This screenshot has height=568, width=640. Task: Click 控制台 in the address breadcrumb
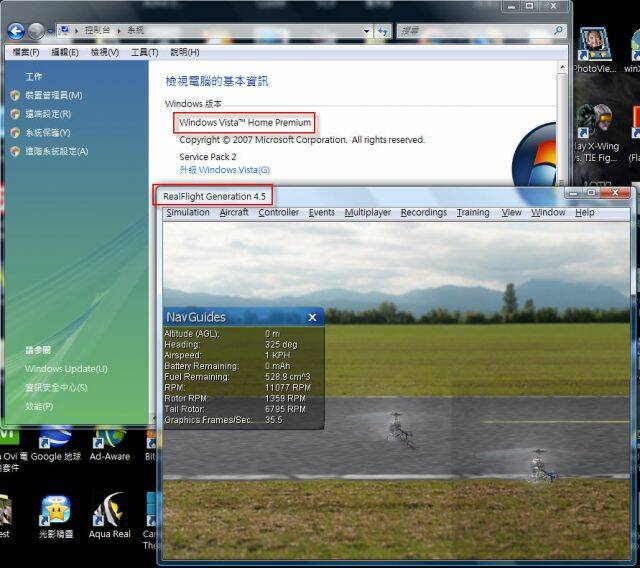[x=97, y=31]
